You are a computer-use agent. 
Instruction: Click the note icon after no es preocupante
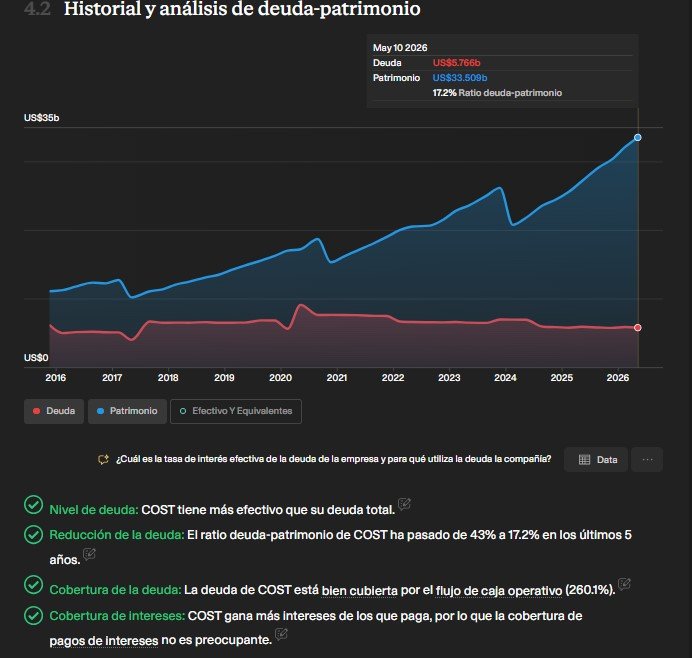(281, 634)
